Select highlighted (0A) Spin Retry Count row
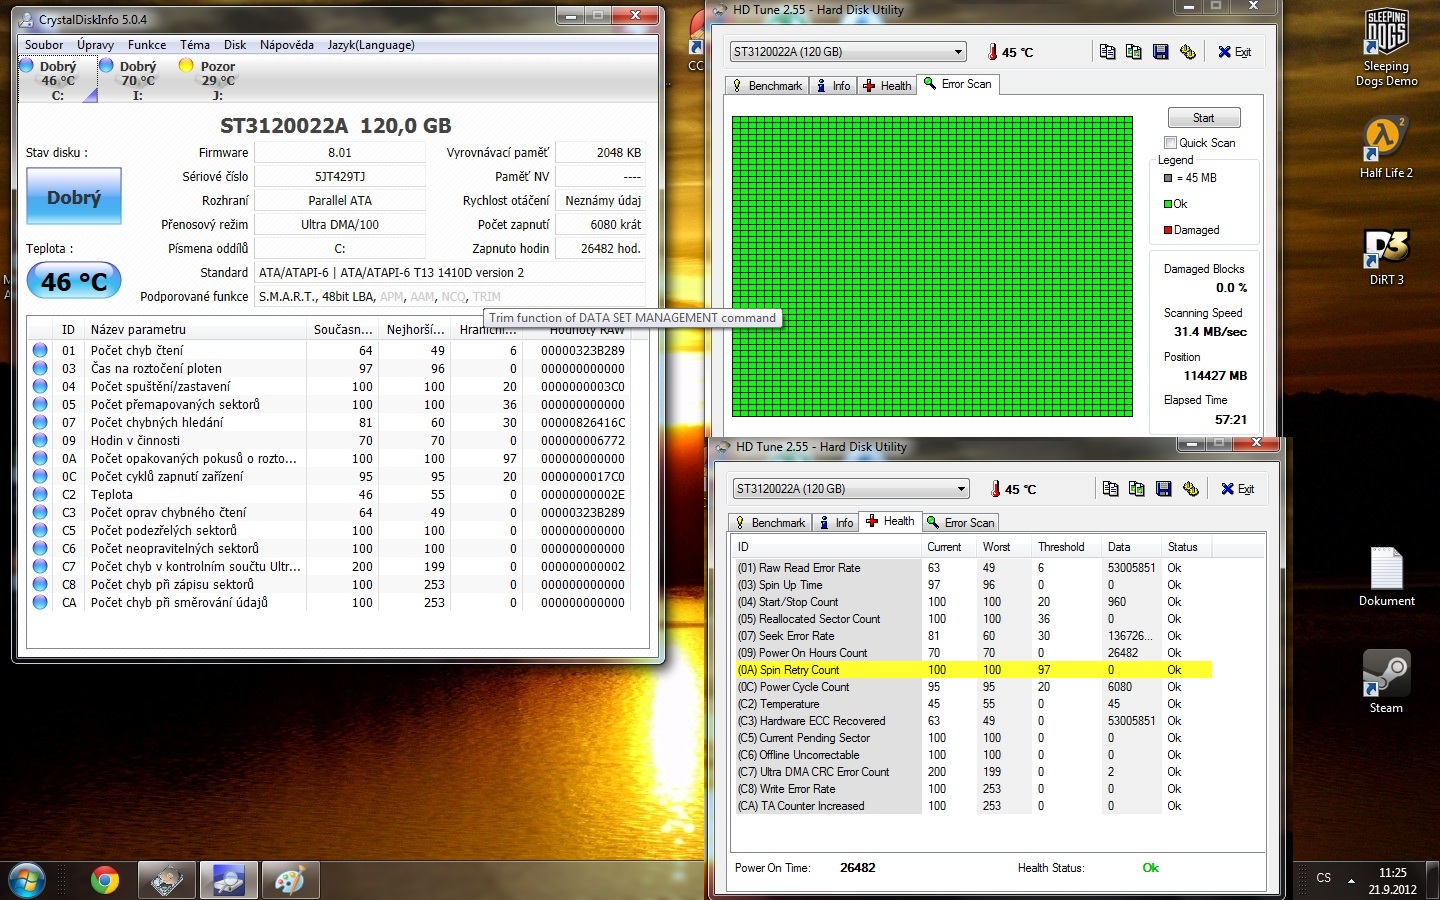1440x900 pixels. click(973, 670)
